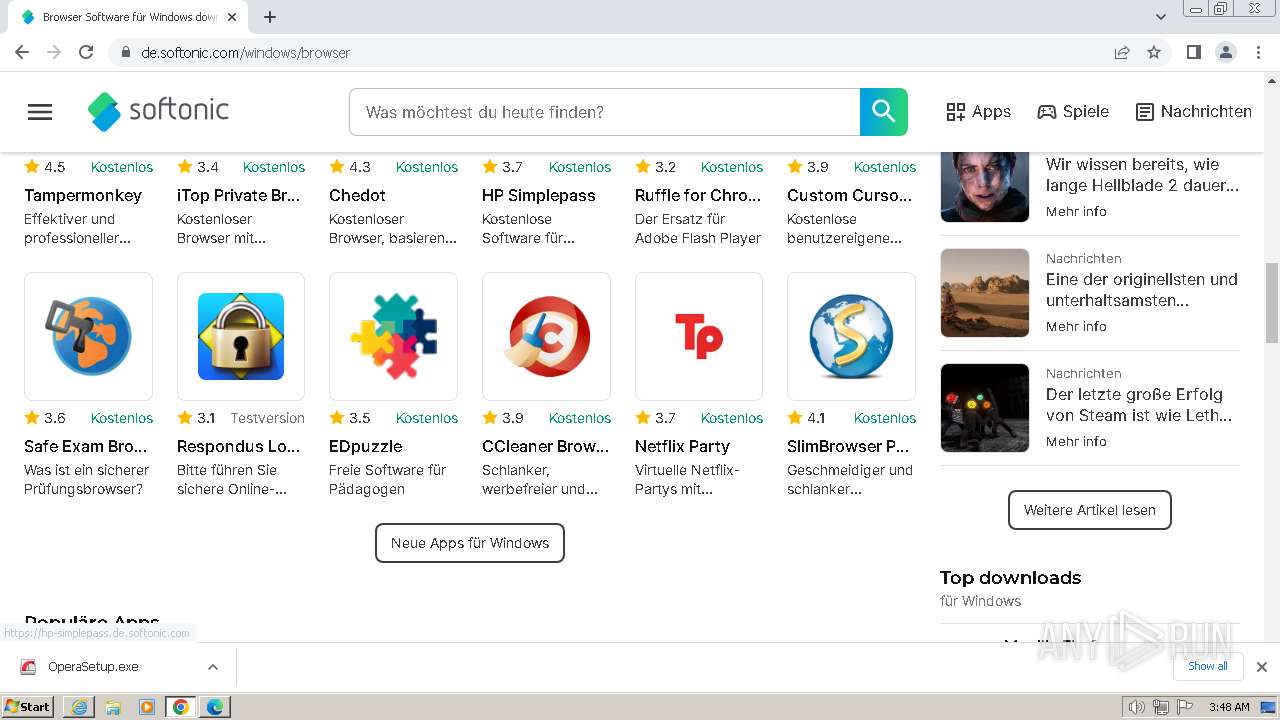Open the Custom Cursor link
1280x720 pixels.
pos(850,195)
